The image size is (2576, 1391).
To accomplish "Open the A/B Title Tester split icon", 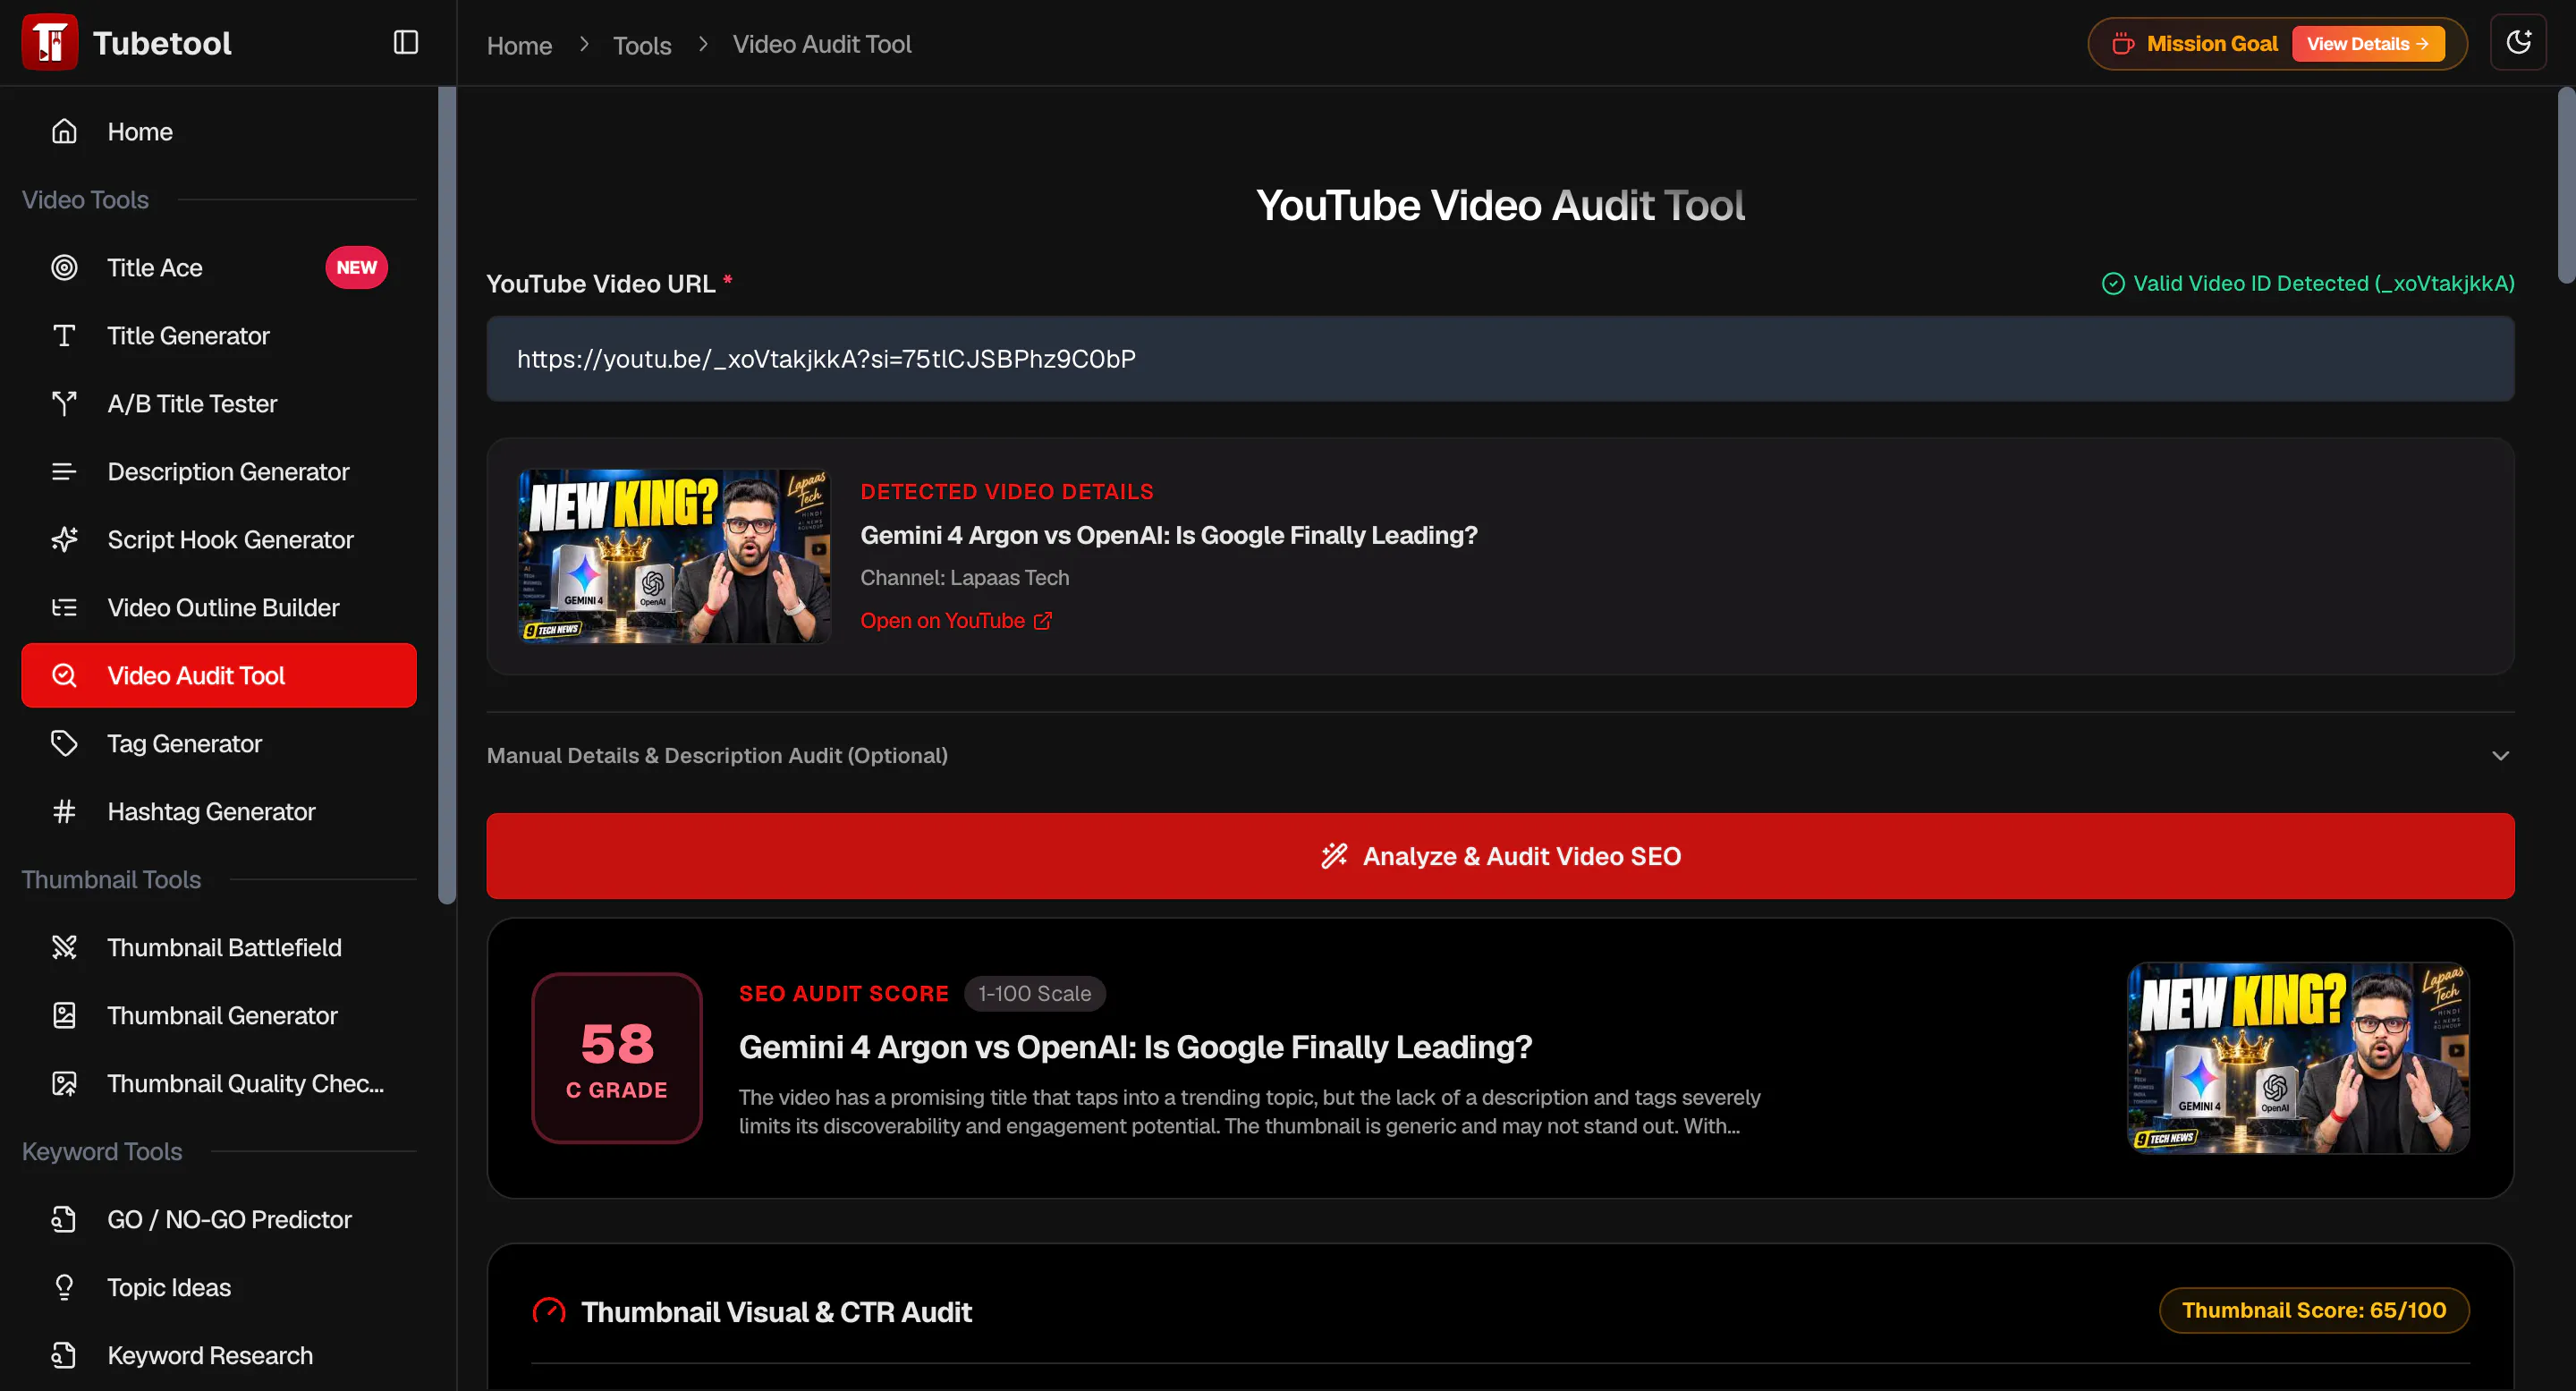I will (x=64, y=404).
